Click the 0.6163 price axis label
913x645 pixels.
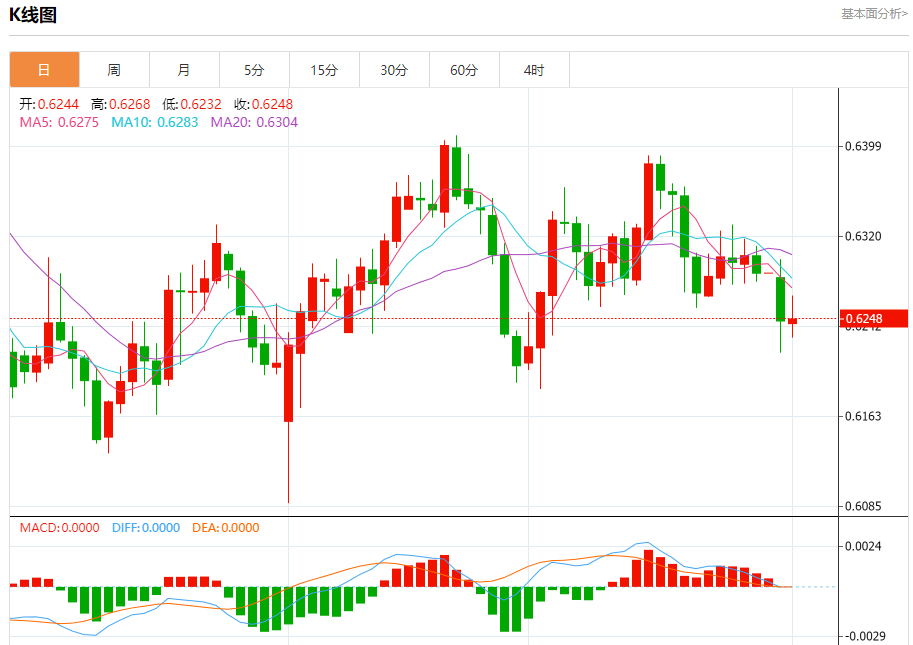coord(863,416)
